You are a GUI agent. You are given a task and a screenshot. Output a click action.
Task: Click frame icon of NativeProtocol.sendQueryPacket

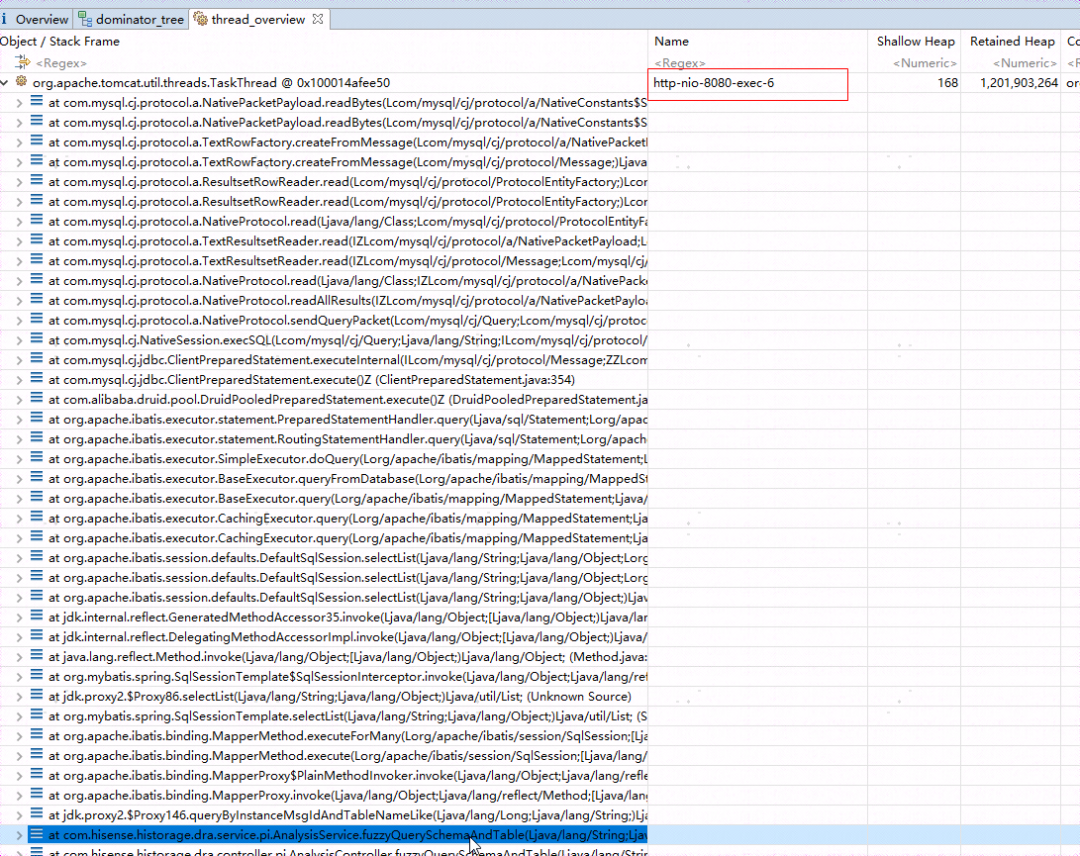point(37,320)
